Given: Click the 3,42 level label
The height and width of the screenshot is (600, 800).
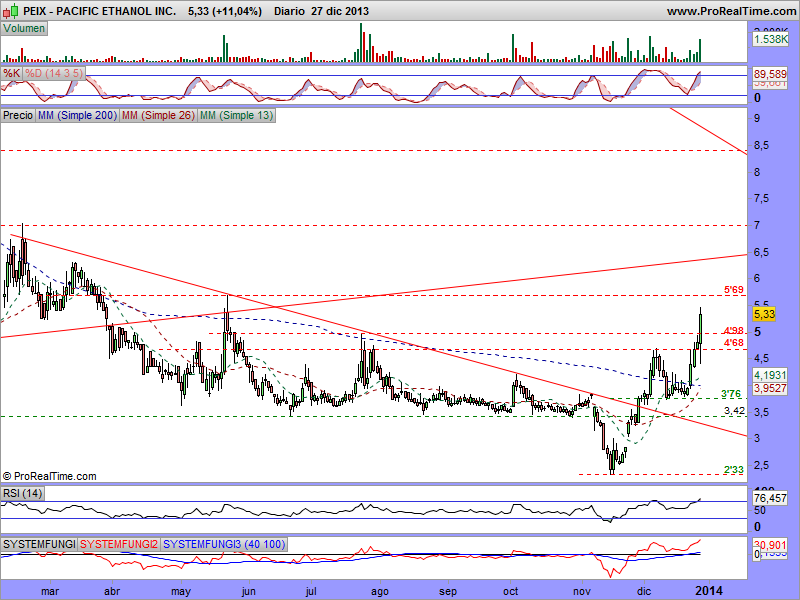Looking at the screenshot, I should coord(734,411).
